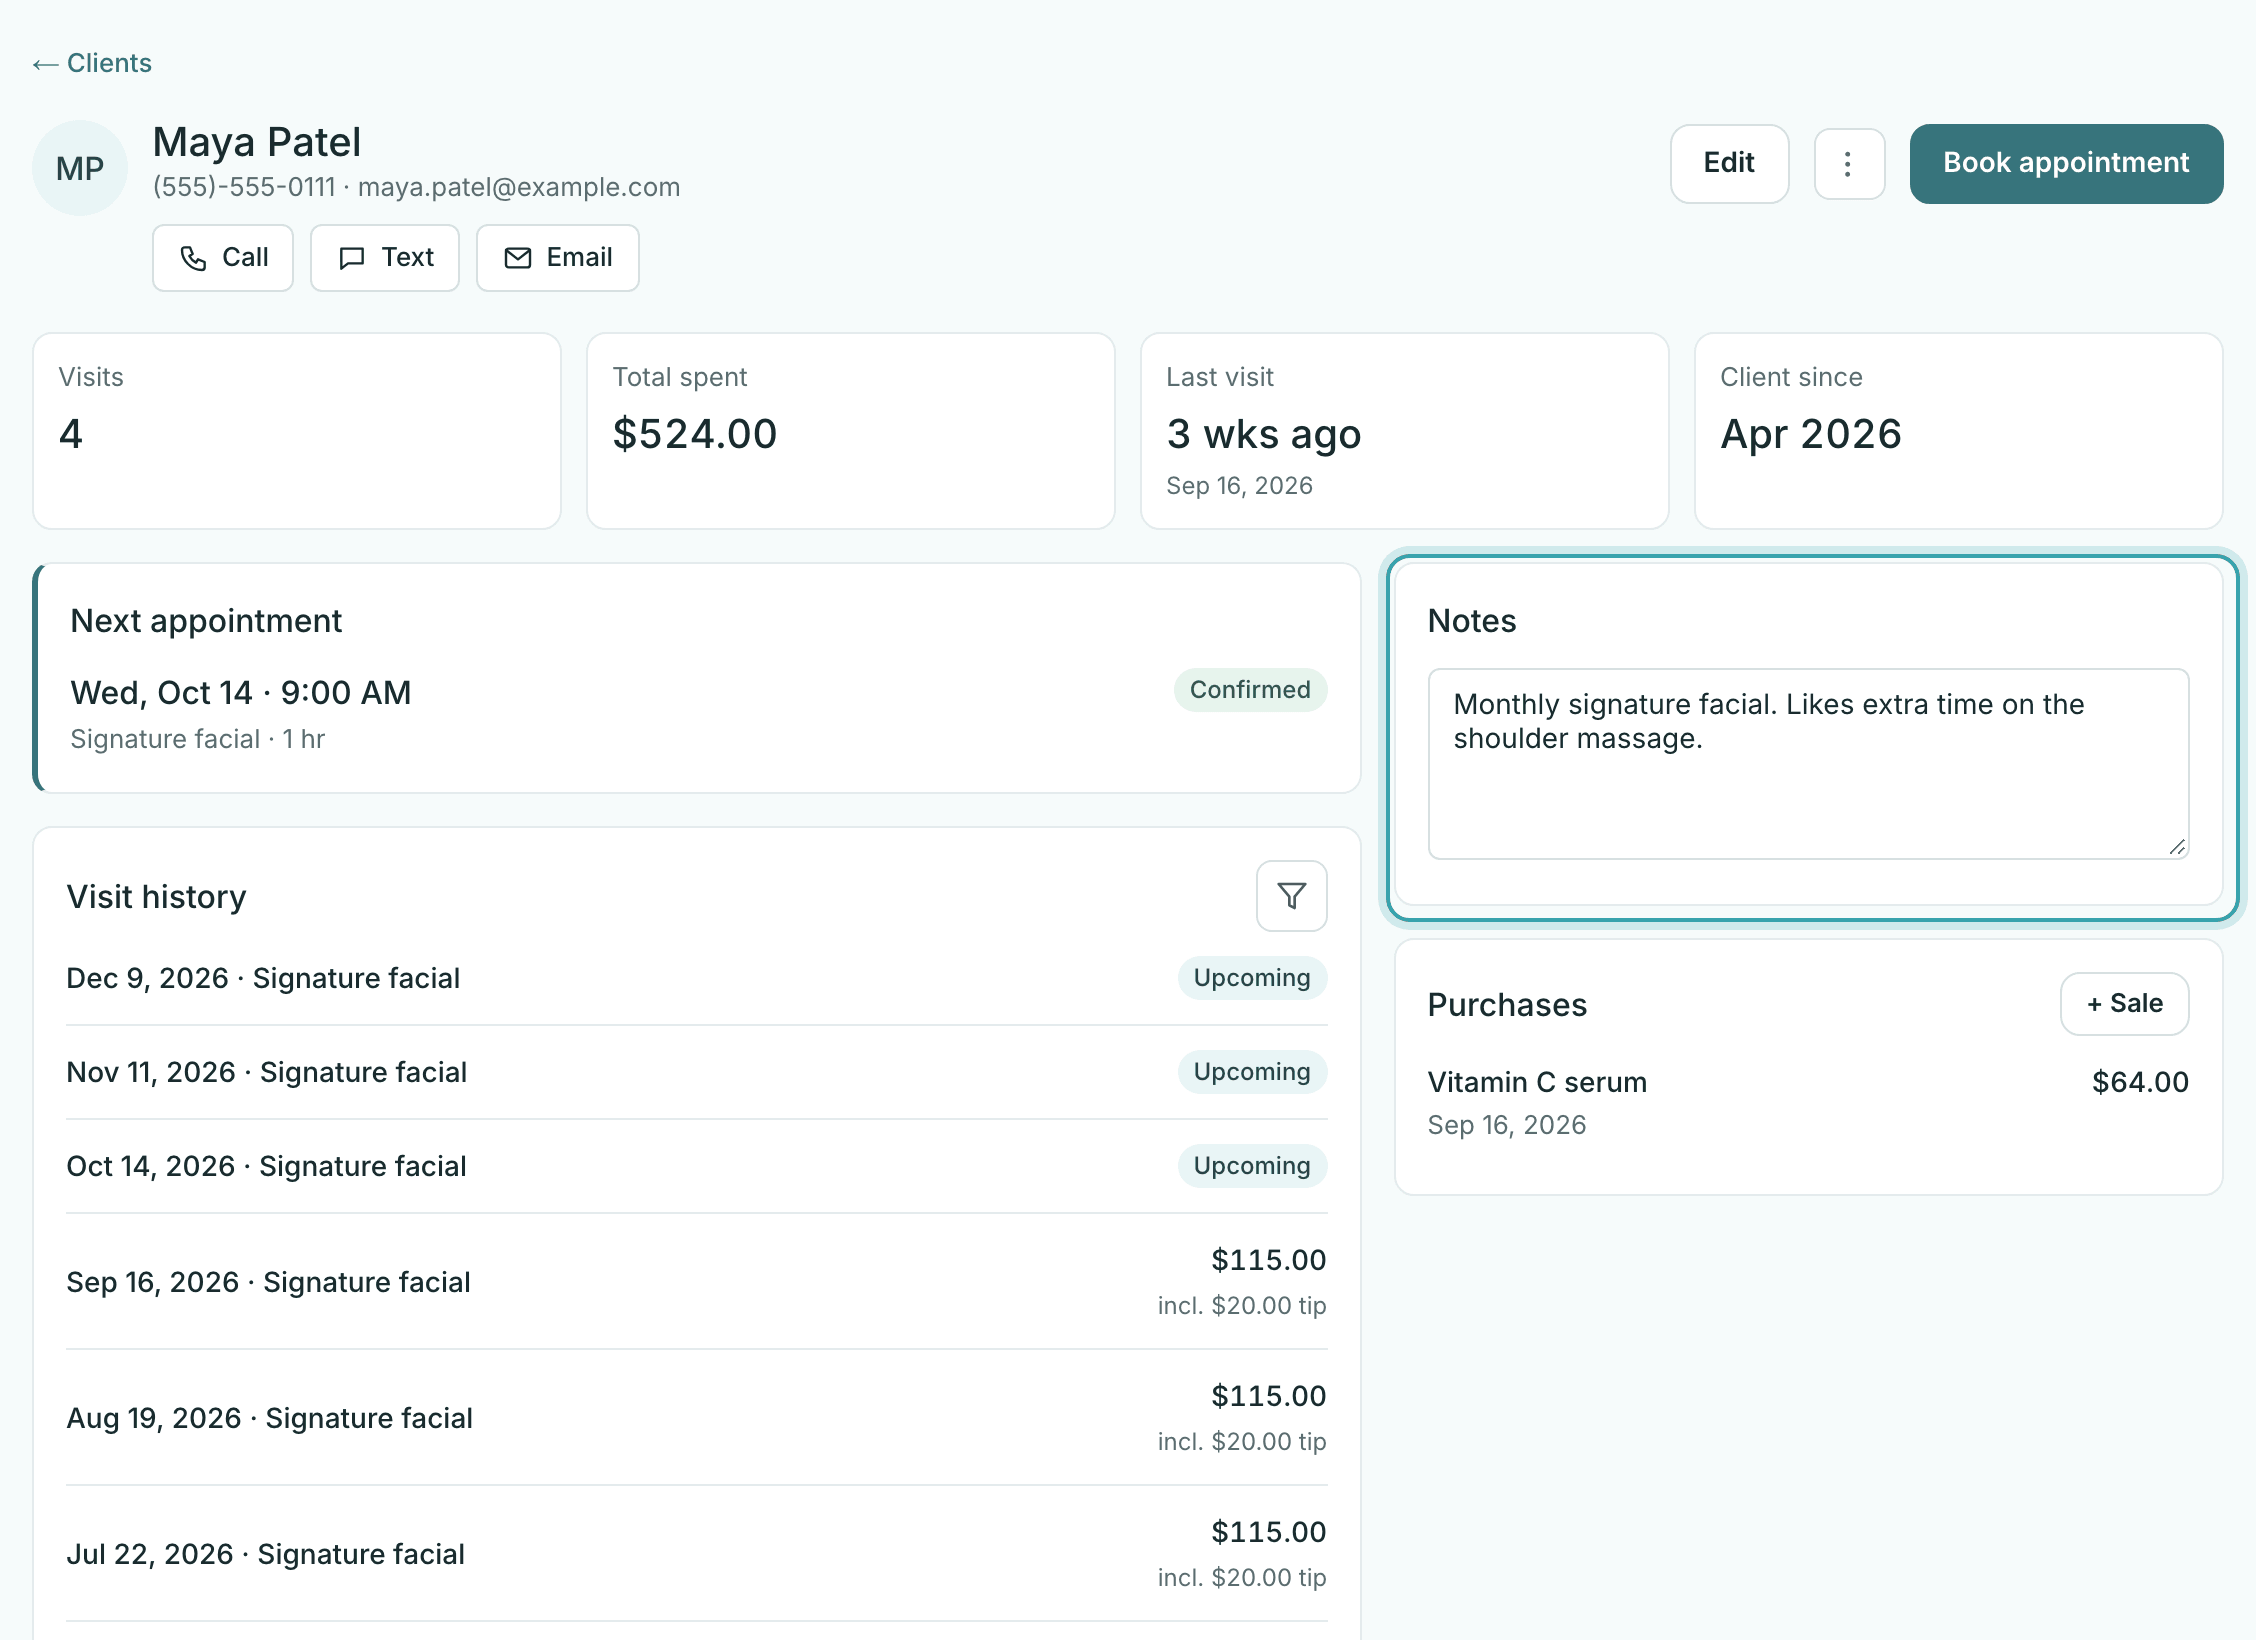This screenshot has width=2256, height=1640.
Task: Click the $64.00 purchase amount
Action: click(2140, 1082)
